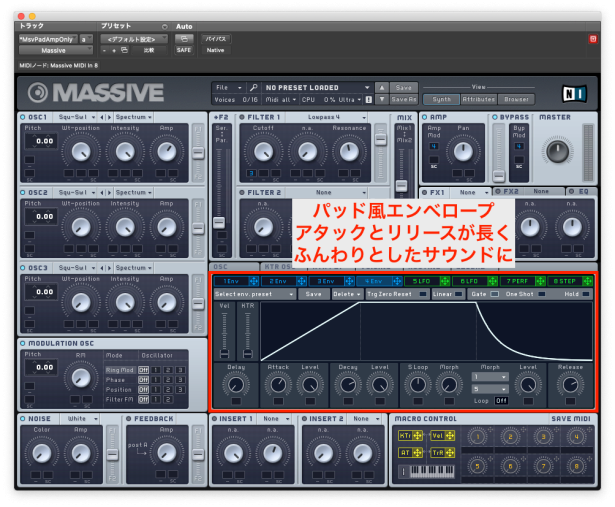This screenshot has height=507, width=615.
Task: Click the Save As button
Action: pos(403,100)
